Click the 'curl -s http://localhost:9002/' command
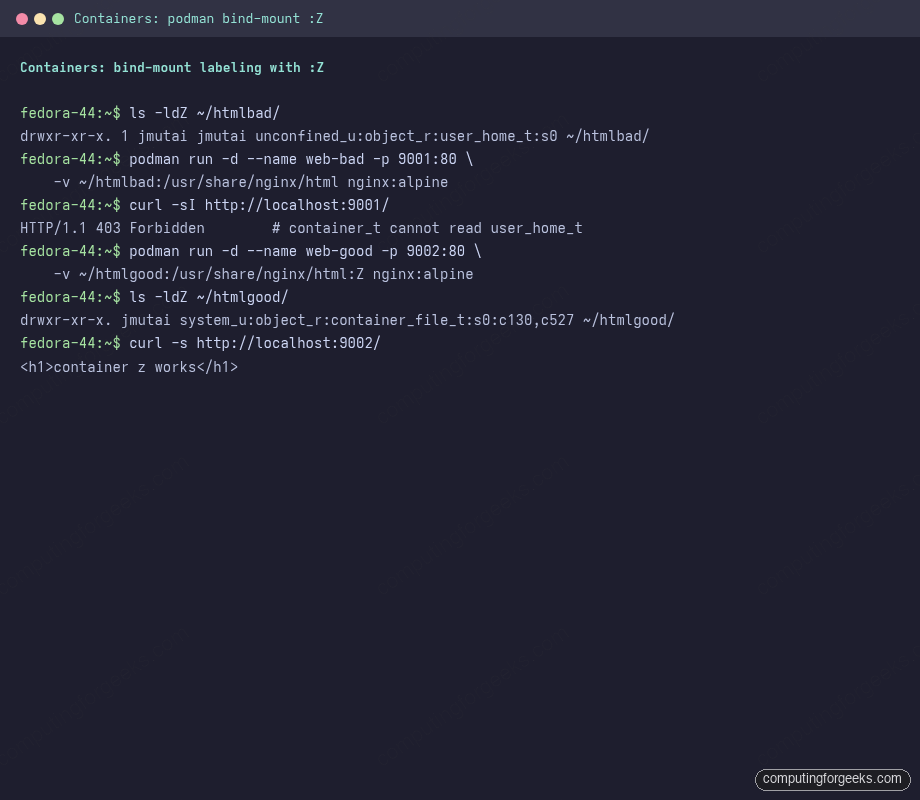 (255, 343)
